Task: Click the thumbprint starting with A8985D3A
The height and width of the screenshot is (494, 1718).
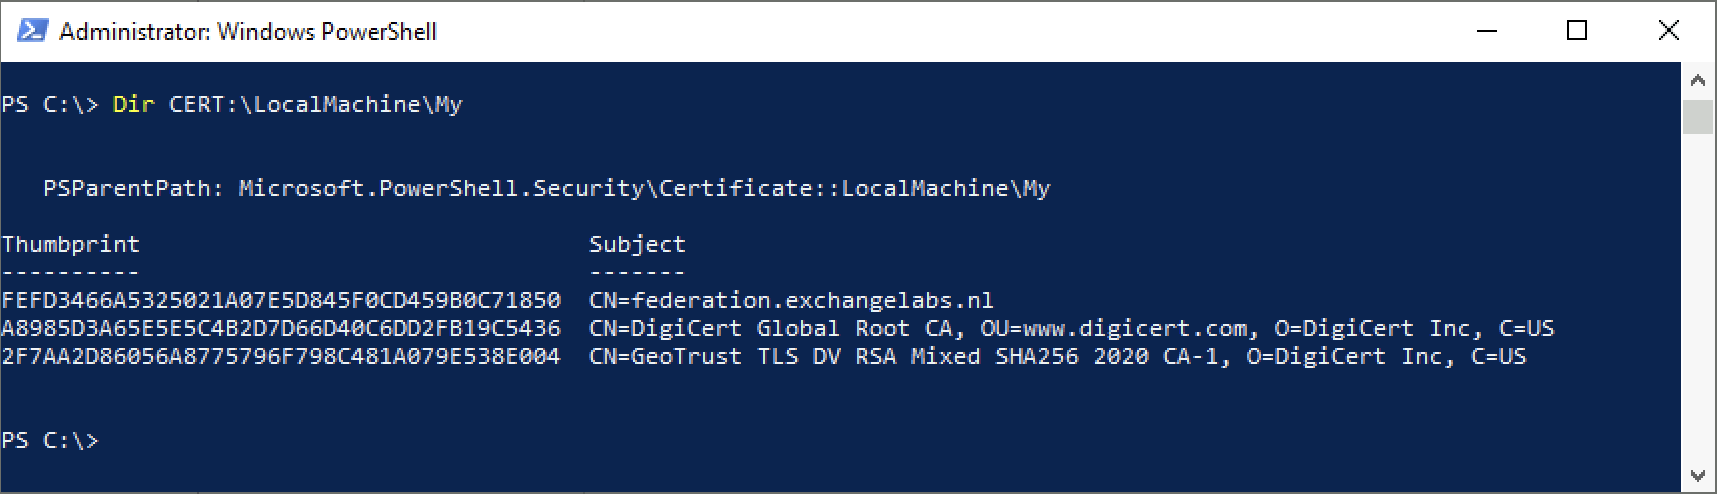Action: click(281, 328)
